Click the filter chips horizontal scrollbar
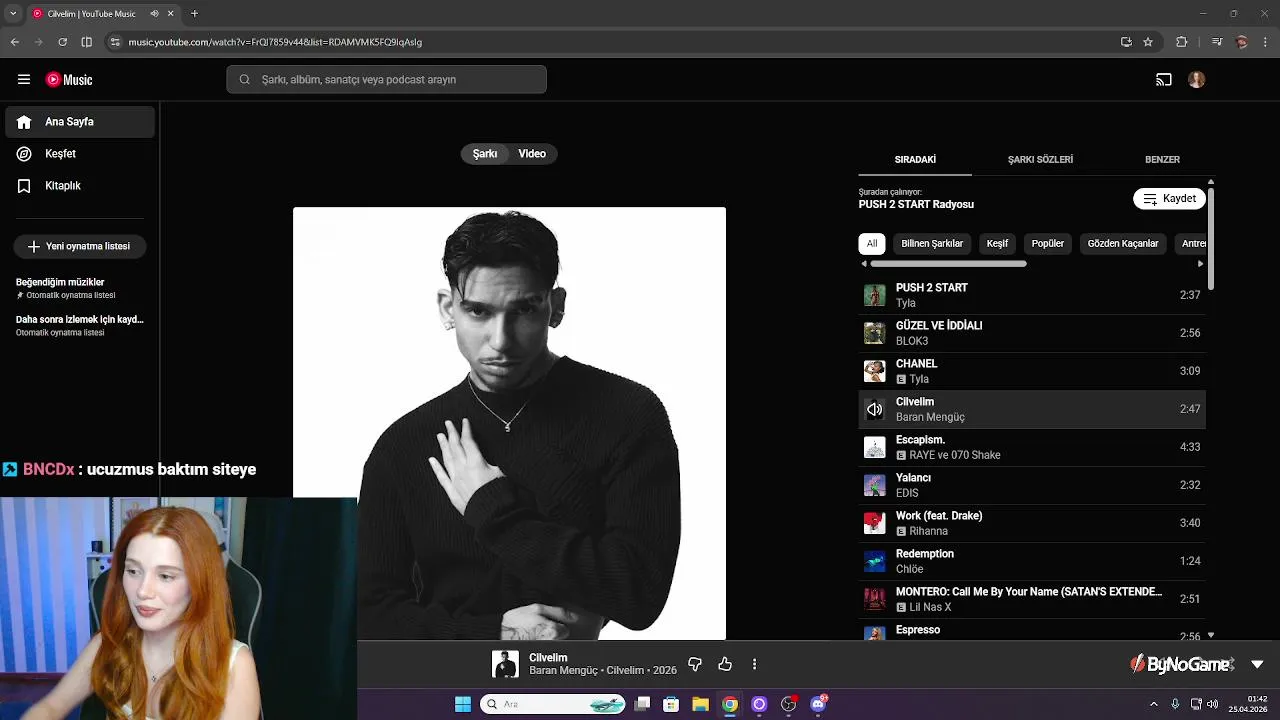This screenshot has width=1280, height=720. tap(948, 264)
